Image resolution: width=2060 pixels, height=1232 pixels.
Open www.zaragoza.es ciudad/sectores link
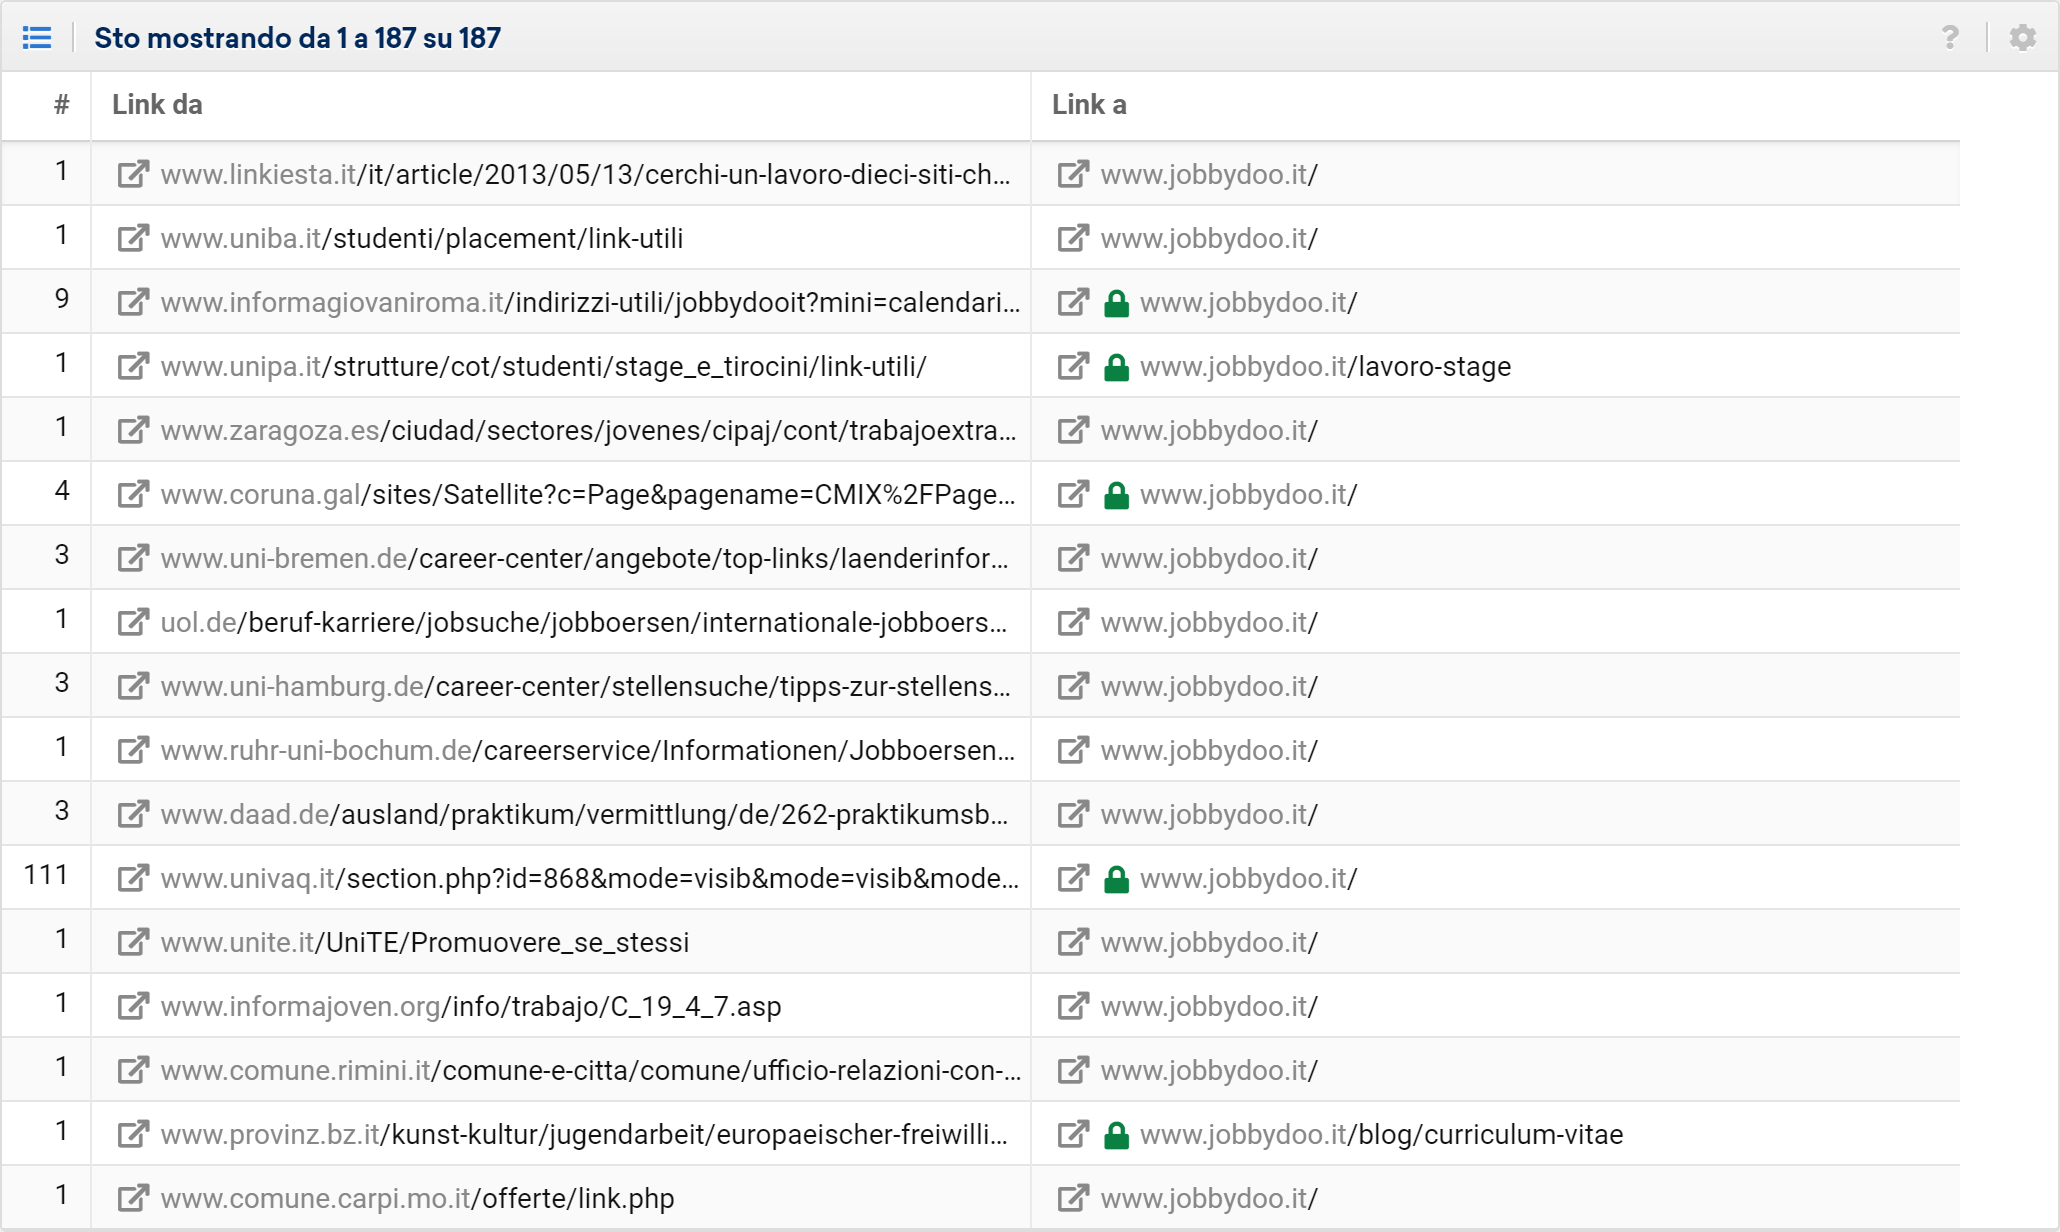click(x=588, y=431)
